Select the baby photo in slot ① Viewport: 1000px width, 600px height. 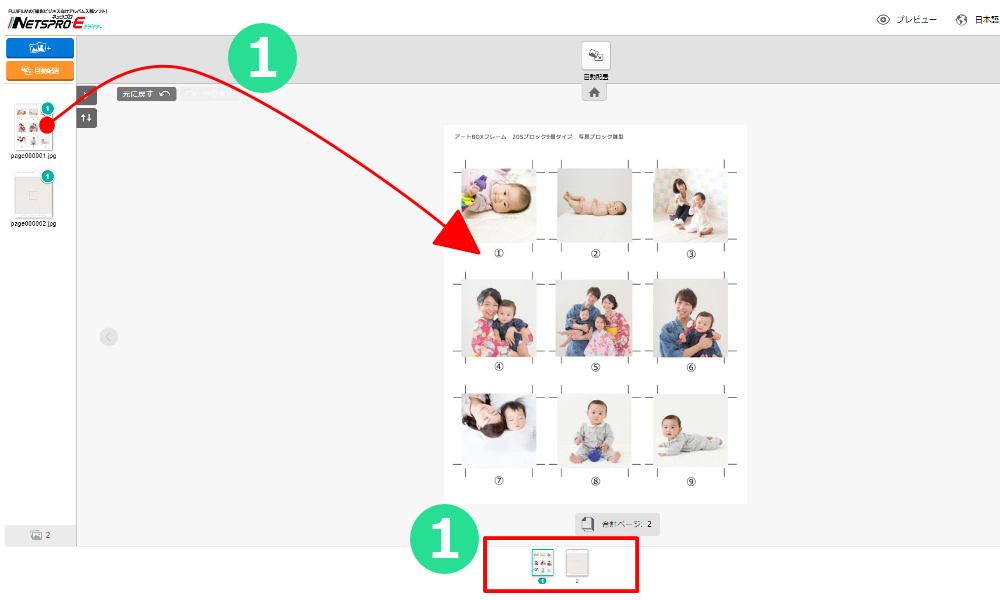[499, 205]
